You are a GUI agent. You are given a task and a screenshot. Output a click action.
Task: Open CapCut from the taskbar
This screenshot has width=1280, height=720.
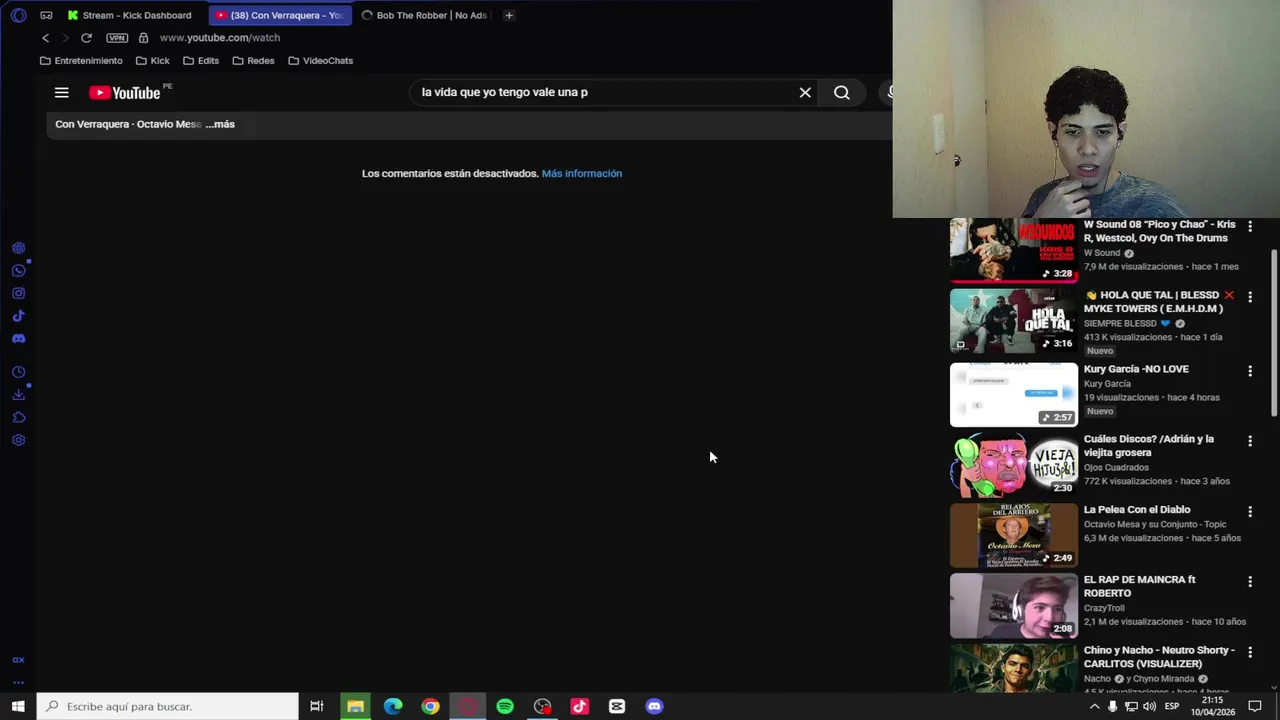click(x=617, y=706)
